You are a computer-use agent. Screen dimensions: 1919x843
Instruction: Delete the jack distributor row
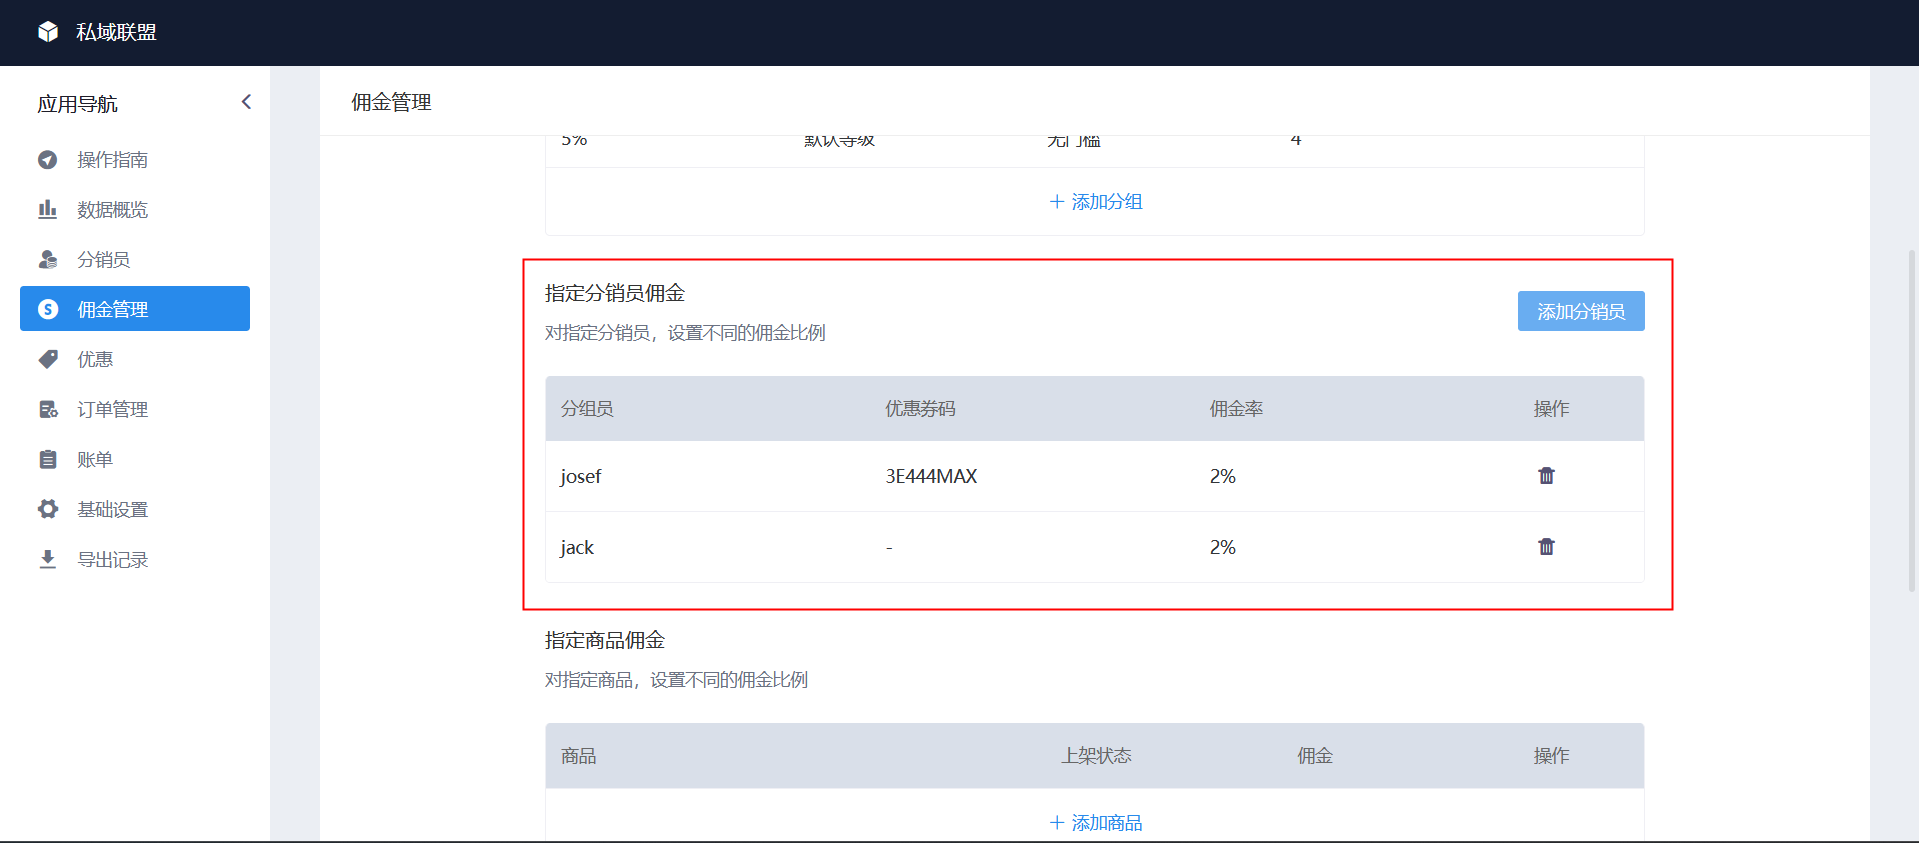click(1546, 547)
